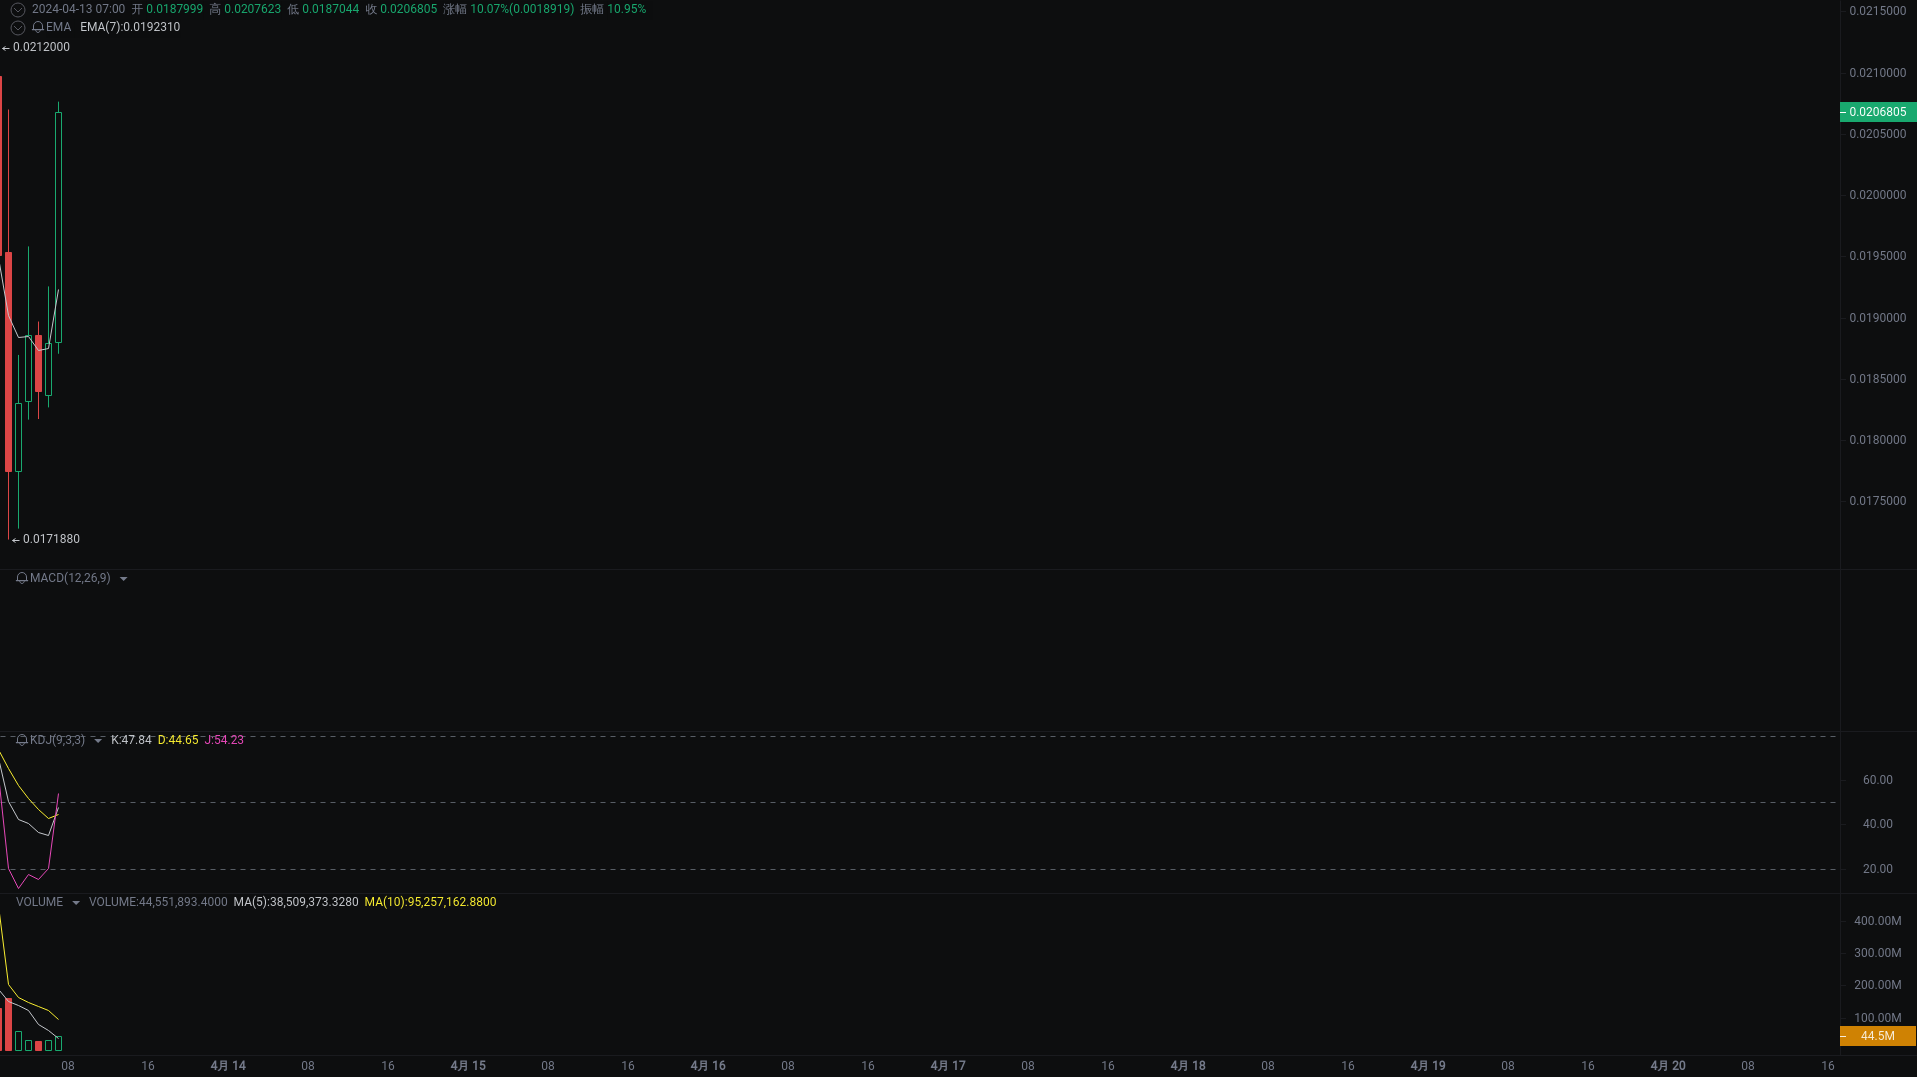
Task: Click the 0.0171880 low price marker
Action: [x=46, y=538]
